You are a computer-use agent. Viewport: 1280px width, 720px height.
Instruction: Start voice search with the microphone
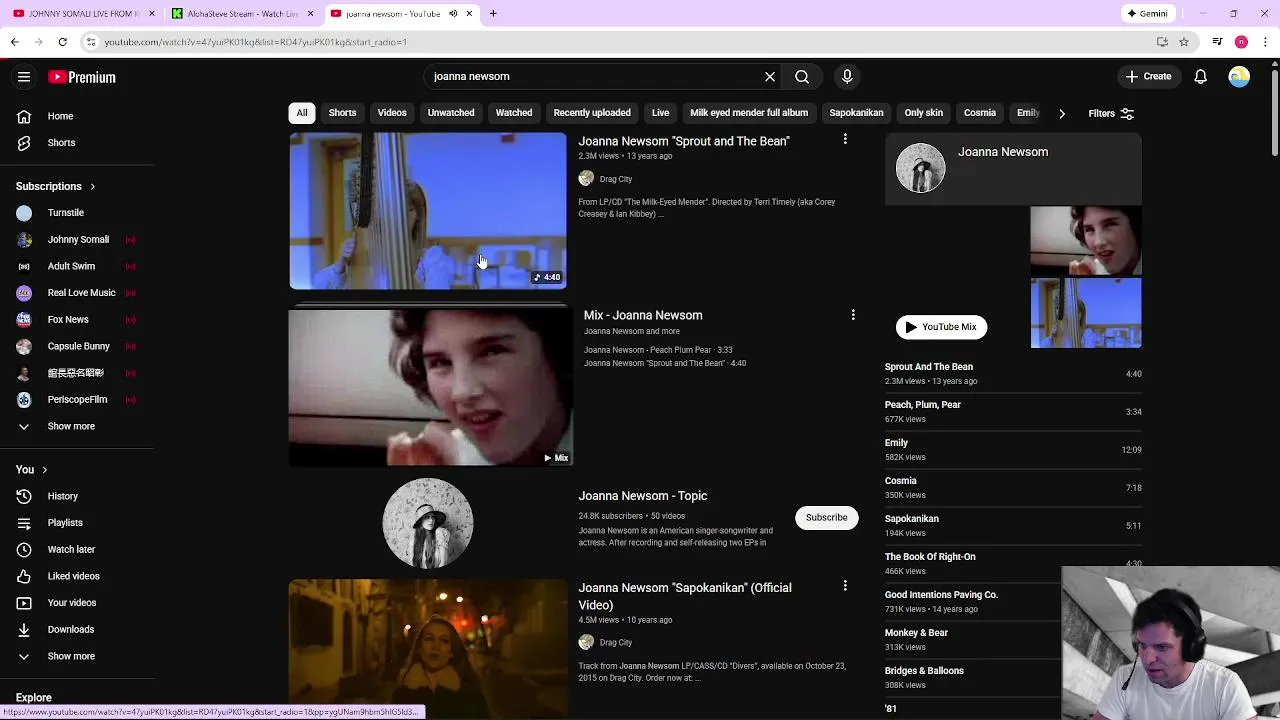(x=847, y=76)
